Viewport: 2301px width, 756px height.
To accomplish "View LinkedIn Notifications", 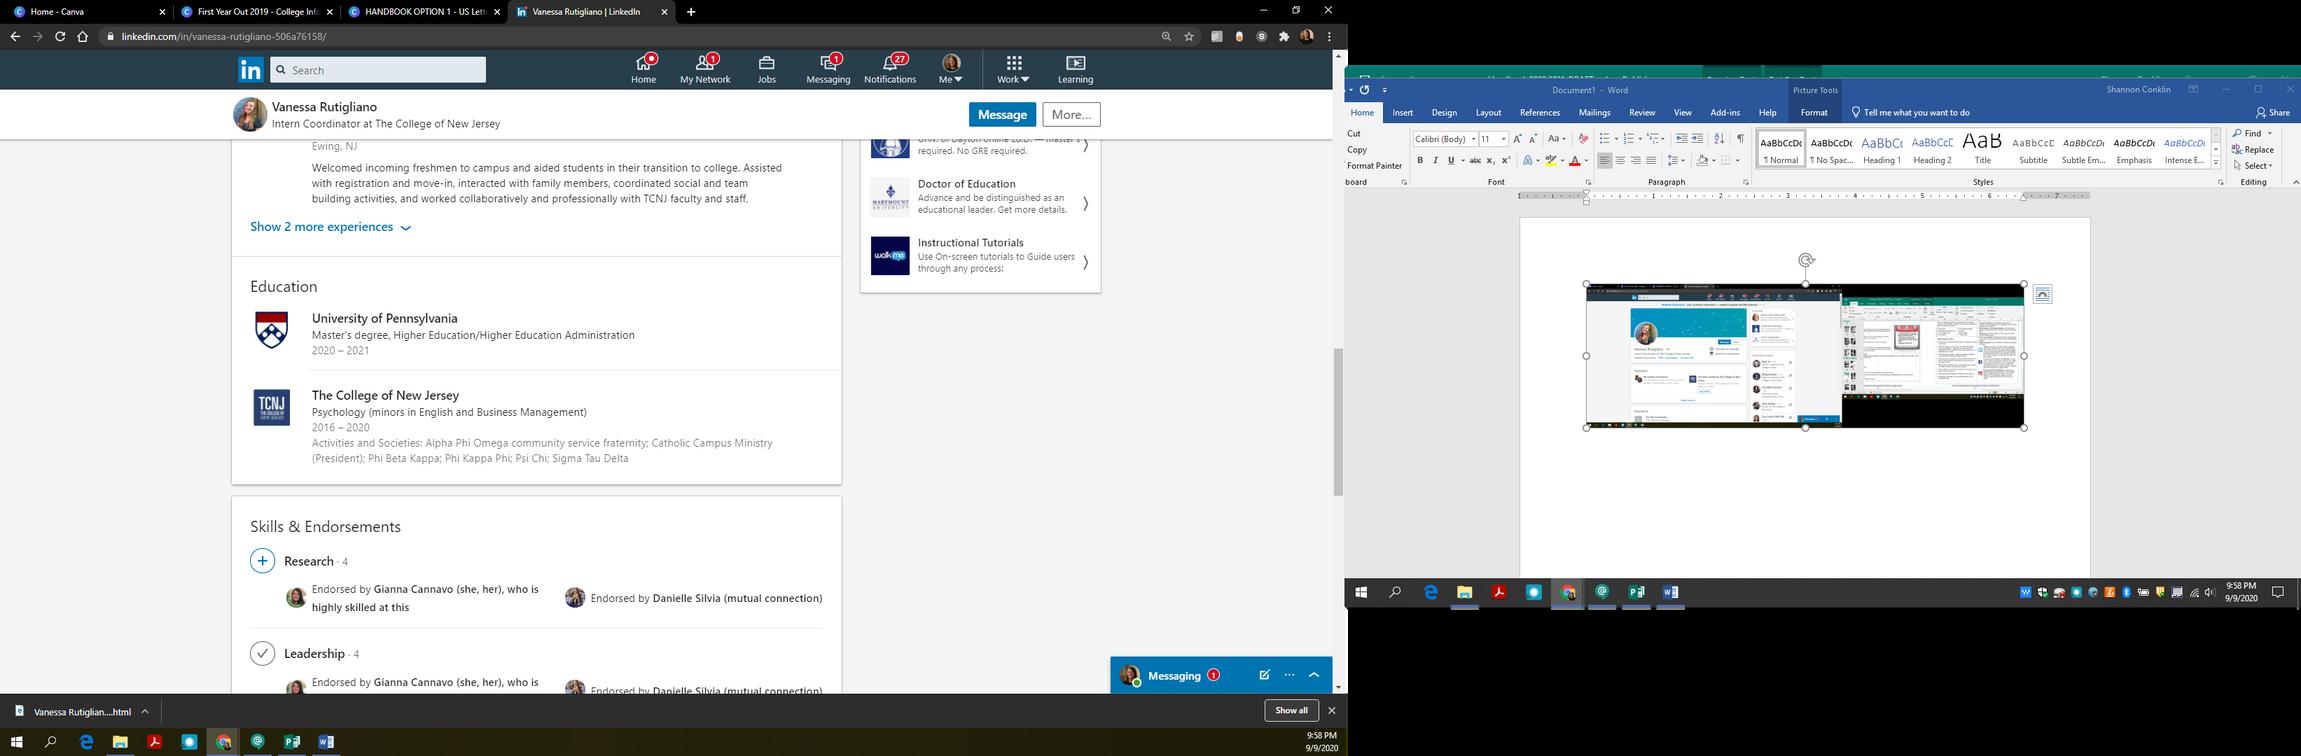I will point(890,69).
